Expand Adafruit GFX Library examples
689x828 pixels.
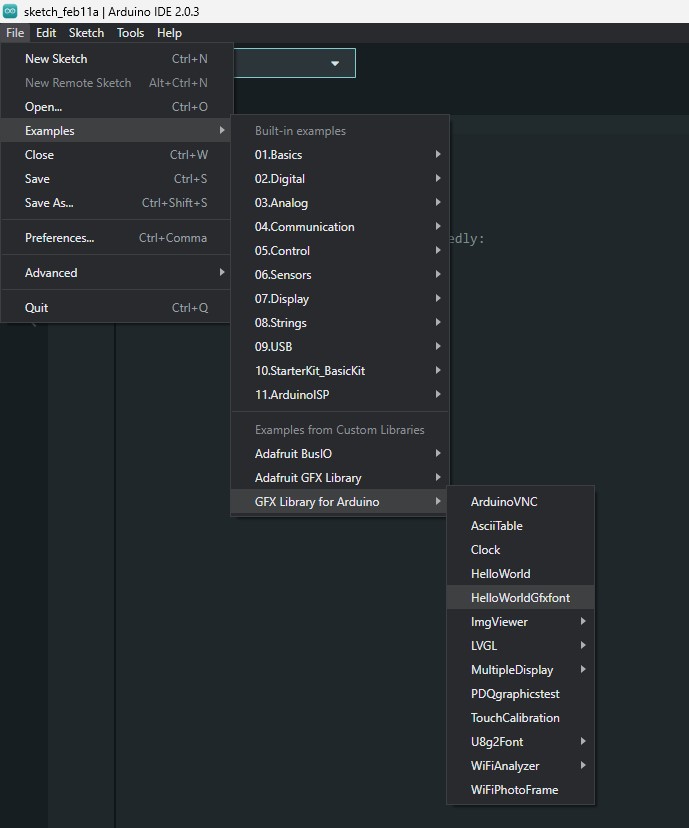(340, 478)
